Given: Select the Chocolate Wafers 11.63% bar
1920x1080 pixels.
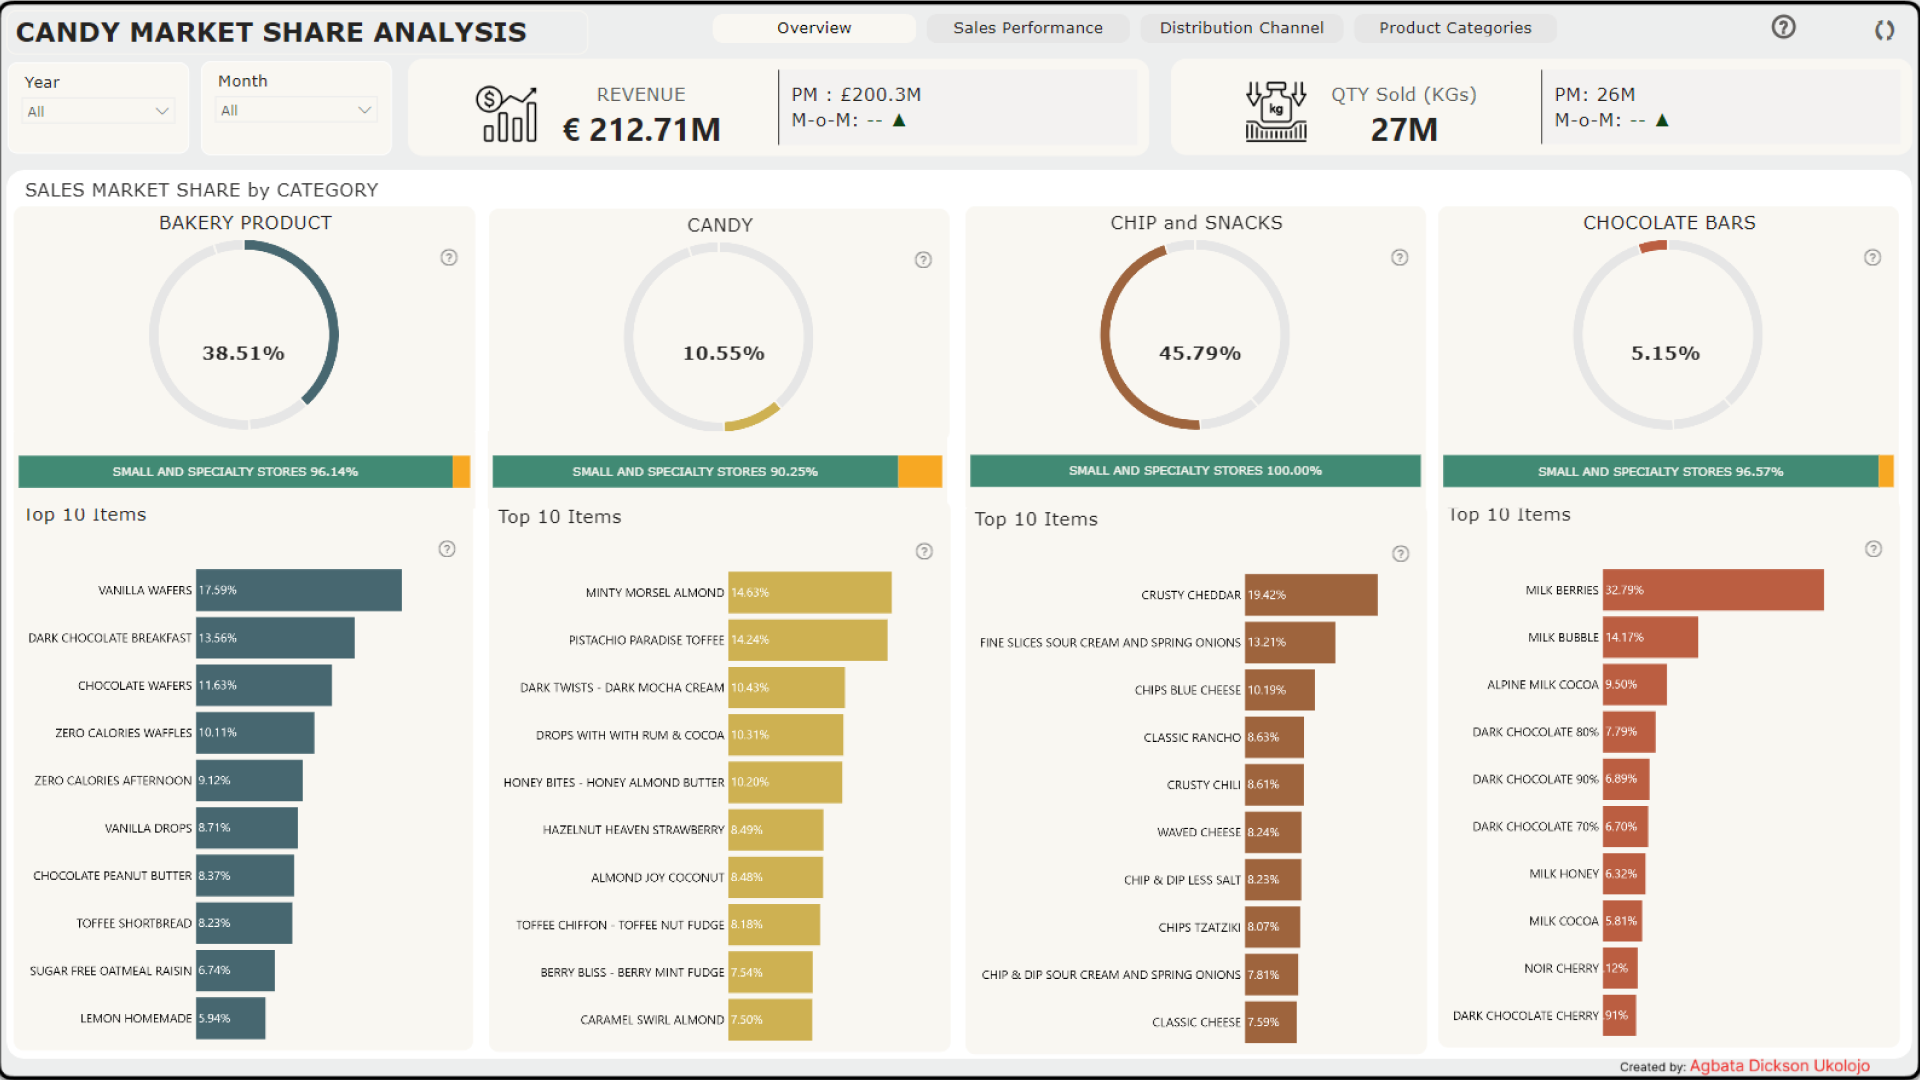Looking at the screenshot, I should coord(264,685).
